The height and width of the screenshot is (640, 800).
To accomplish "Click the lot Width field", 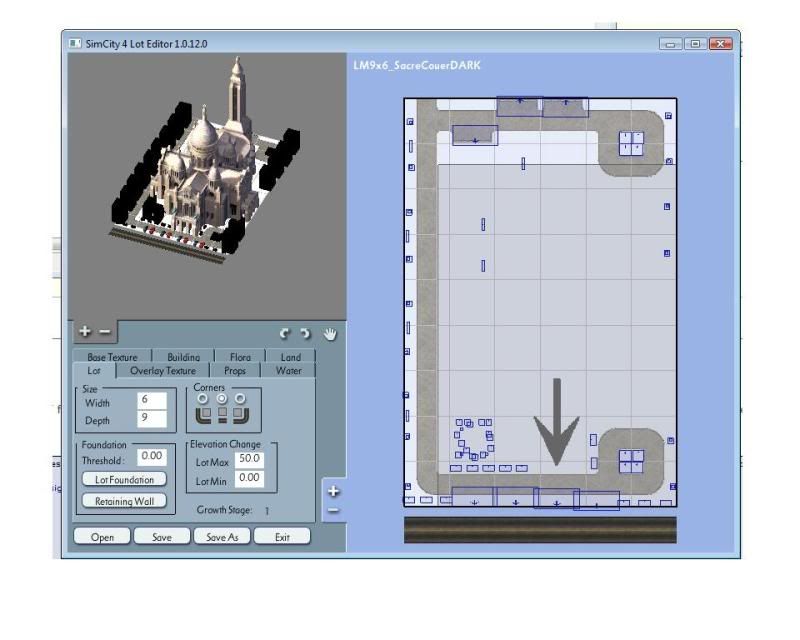I will [x=152, y=400].
